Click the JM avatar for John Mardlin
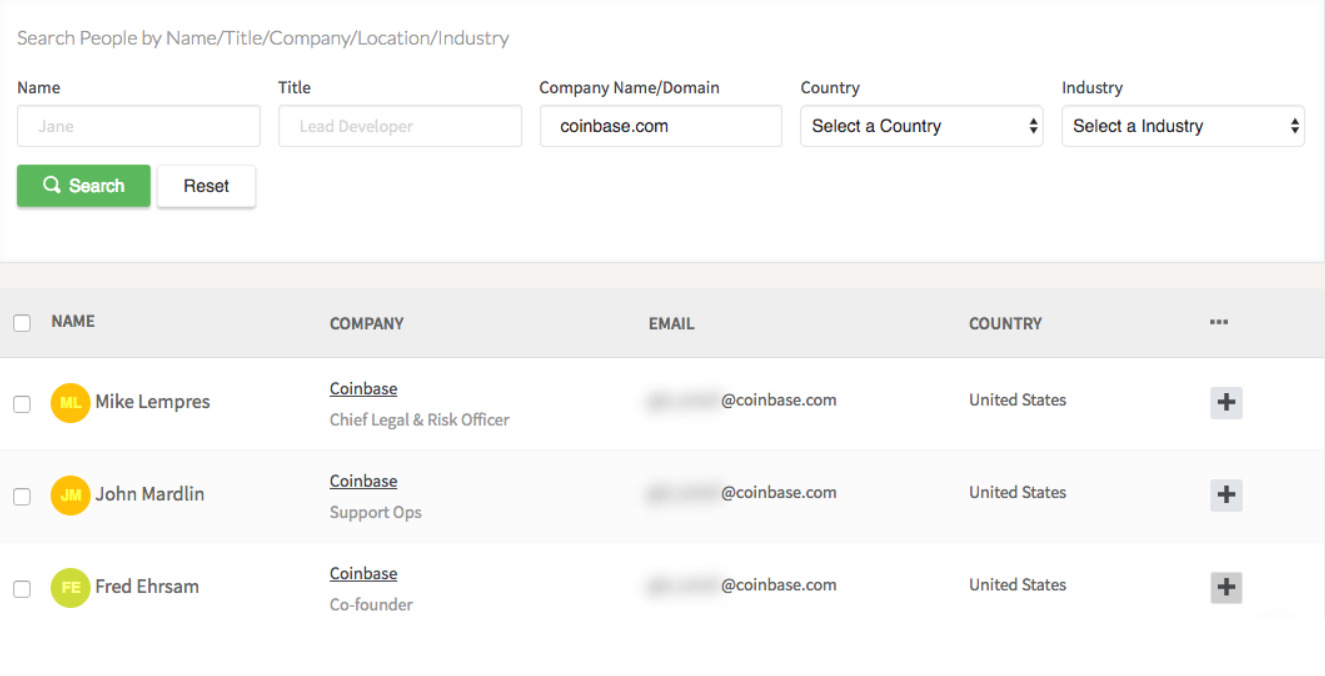1325x676 pixels. click(70, 495)
